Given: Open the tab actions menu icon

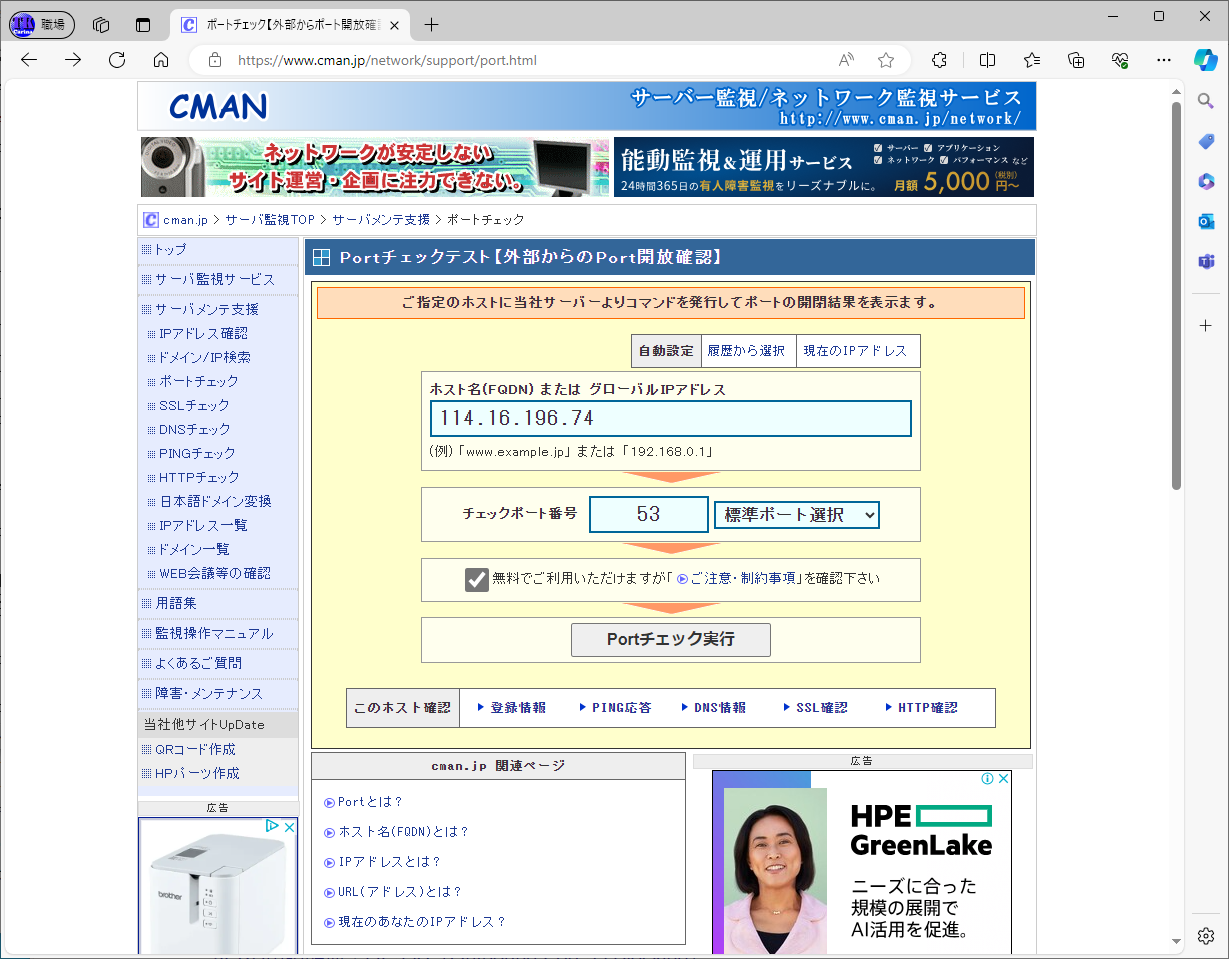Looking at the screenshot, I should click(143, 25).
